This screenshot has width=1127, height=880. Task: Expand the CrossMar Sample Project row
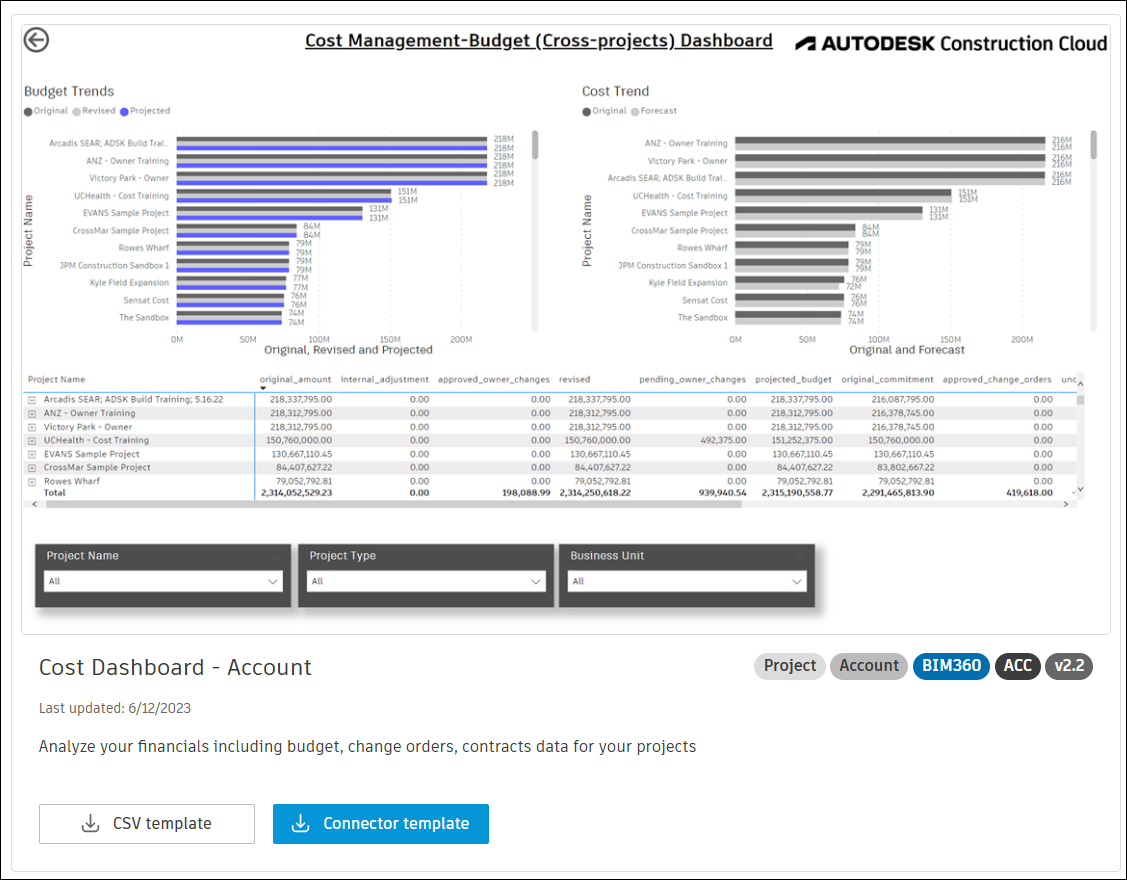click(32, 468)
